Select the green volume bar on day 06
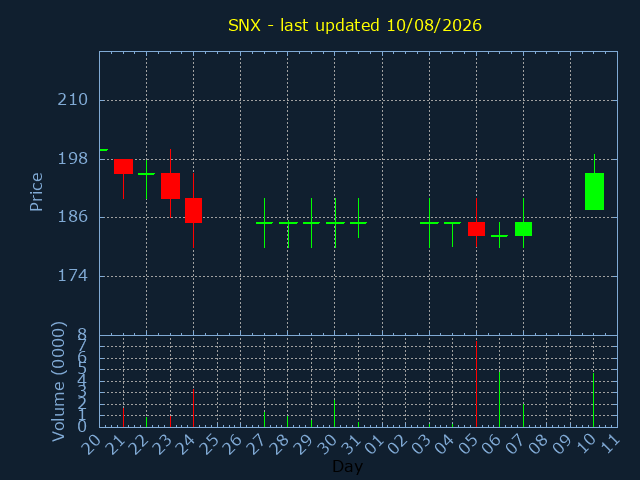 (500, 399)
